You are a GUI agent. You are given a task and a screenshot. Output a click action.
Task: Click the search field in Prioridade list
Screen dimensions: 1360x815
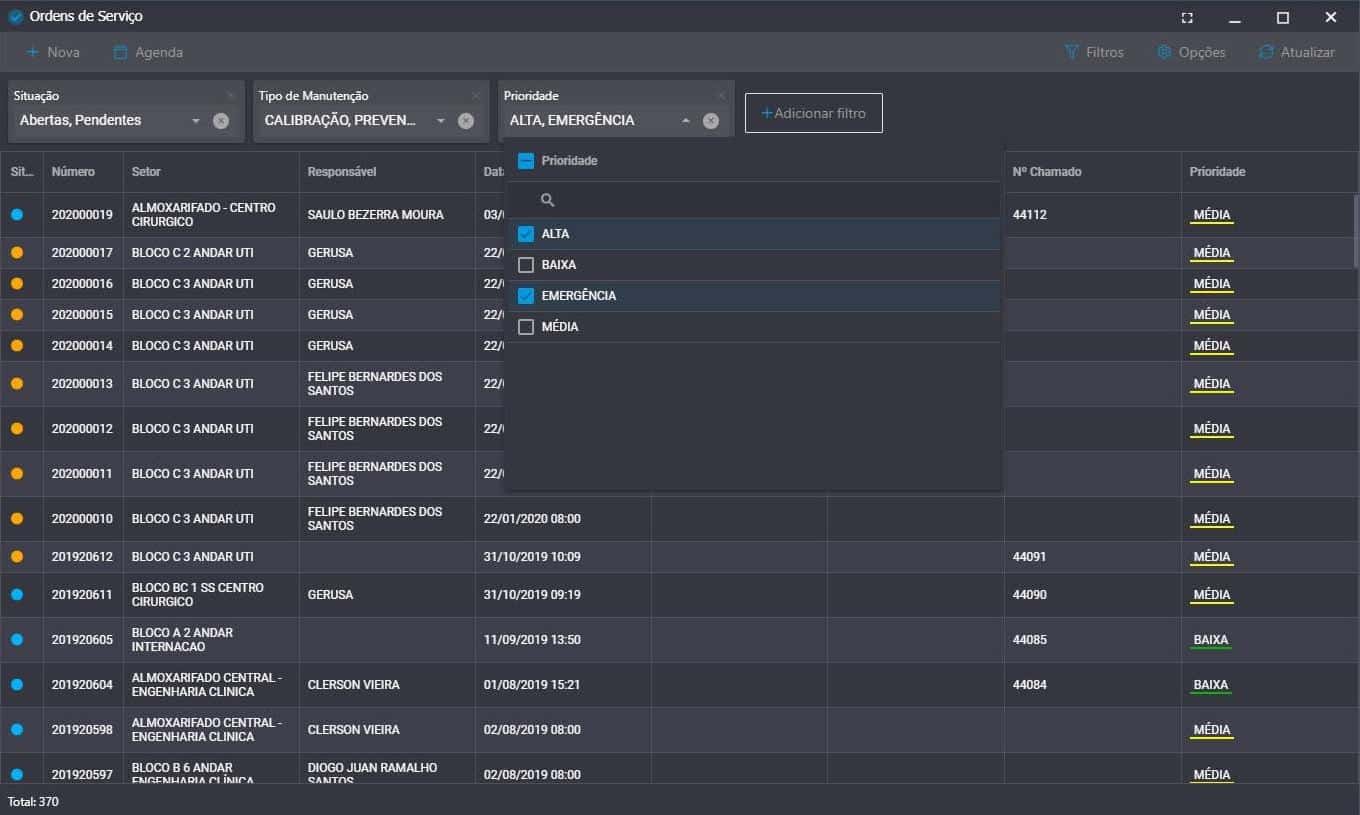[x=760, y=200]
